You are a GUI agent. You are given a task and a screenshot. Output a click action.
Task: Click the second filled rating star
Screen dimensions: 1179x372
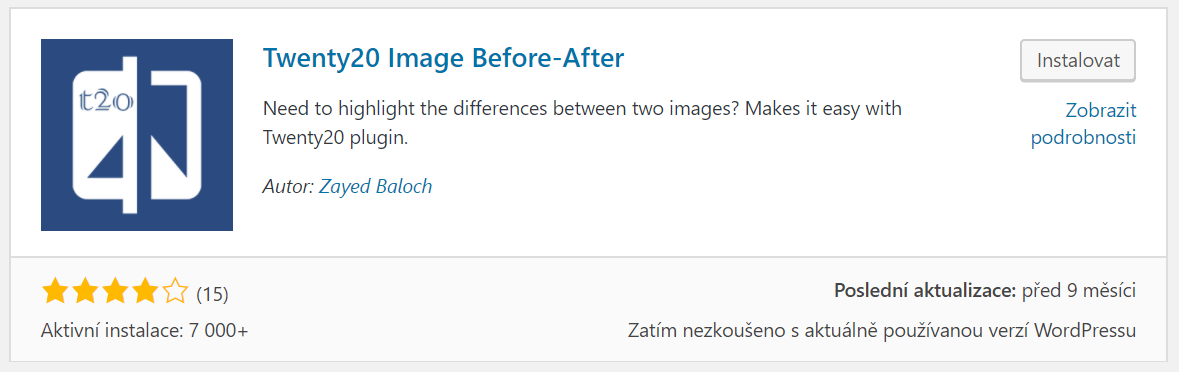pyautogui.click(x=84, y=292)
